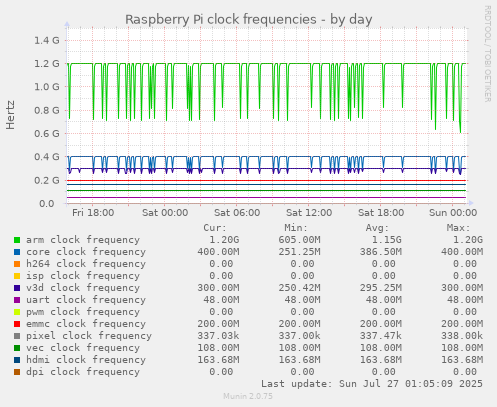
Task: Select the 'dpi clock frequency' legend label
Action: point(83,372)
